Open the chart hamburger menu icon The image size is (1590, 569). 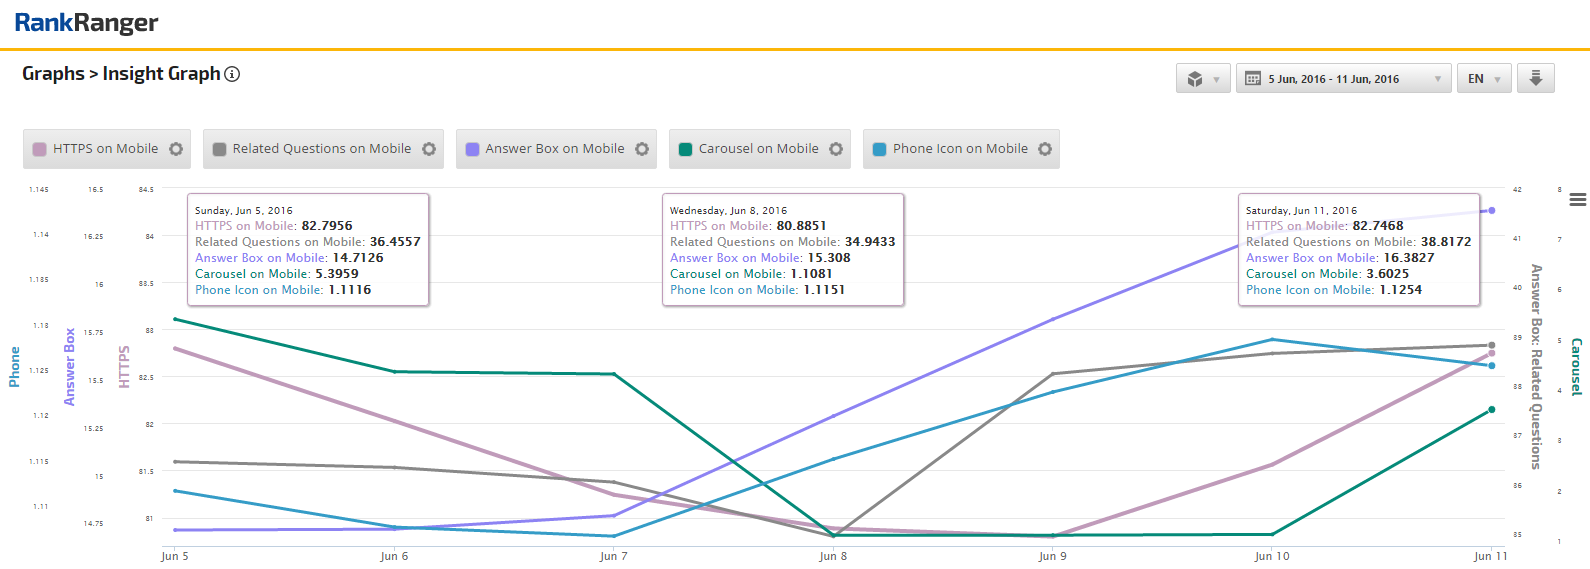pos(1577,200)
